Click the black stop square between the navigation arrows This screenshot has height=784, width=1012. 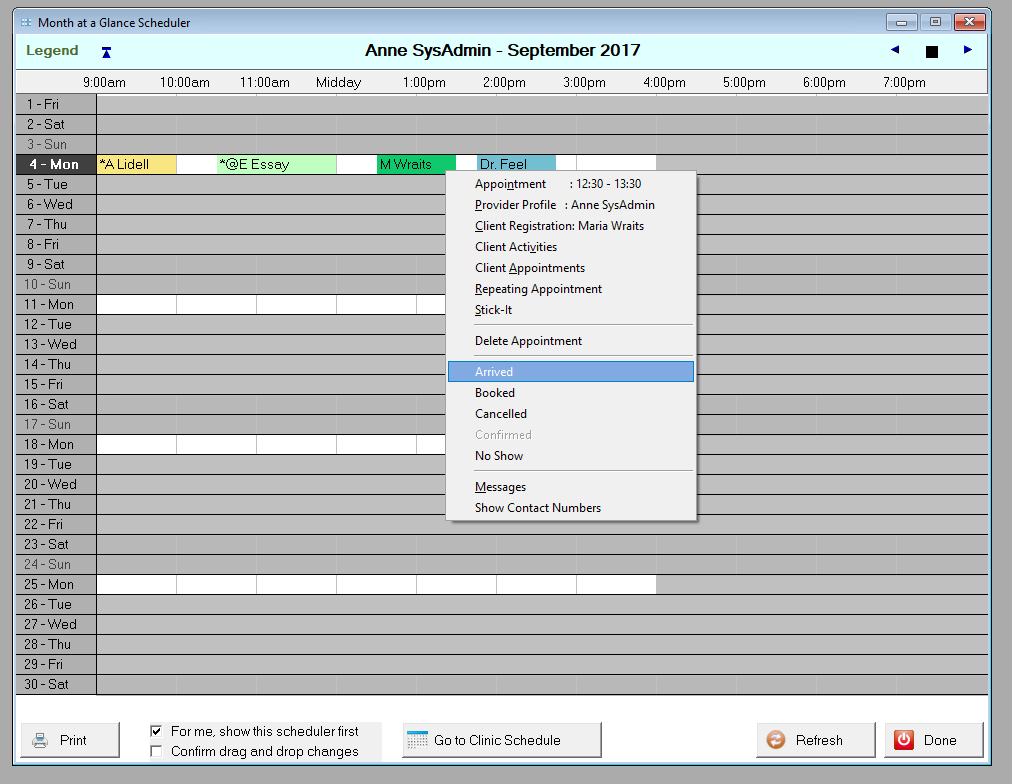point(931,50)
